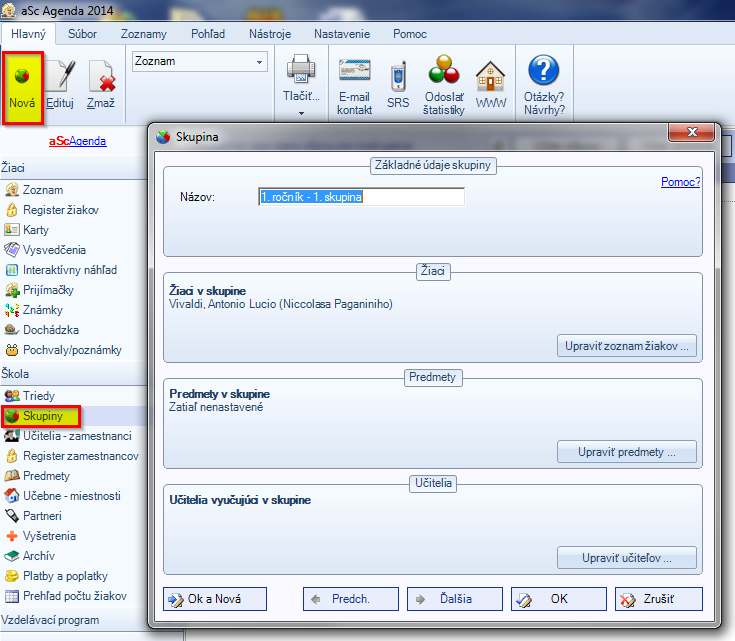Image resolution: width=735 pixels, height=641 pixels.
Task: Open Prehľad počtu žiakov in sidebar
Action: (66, 596)
